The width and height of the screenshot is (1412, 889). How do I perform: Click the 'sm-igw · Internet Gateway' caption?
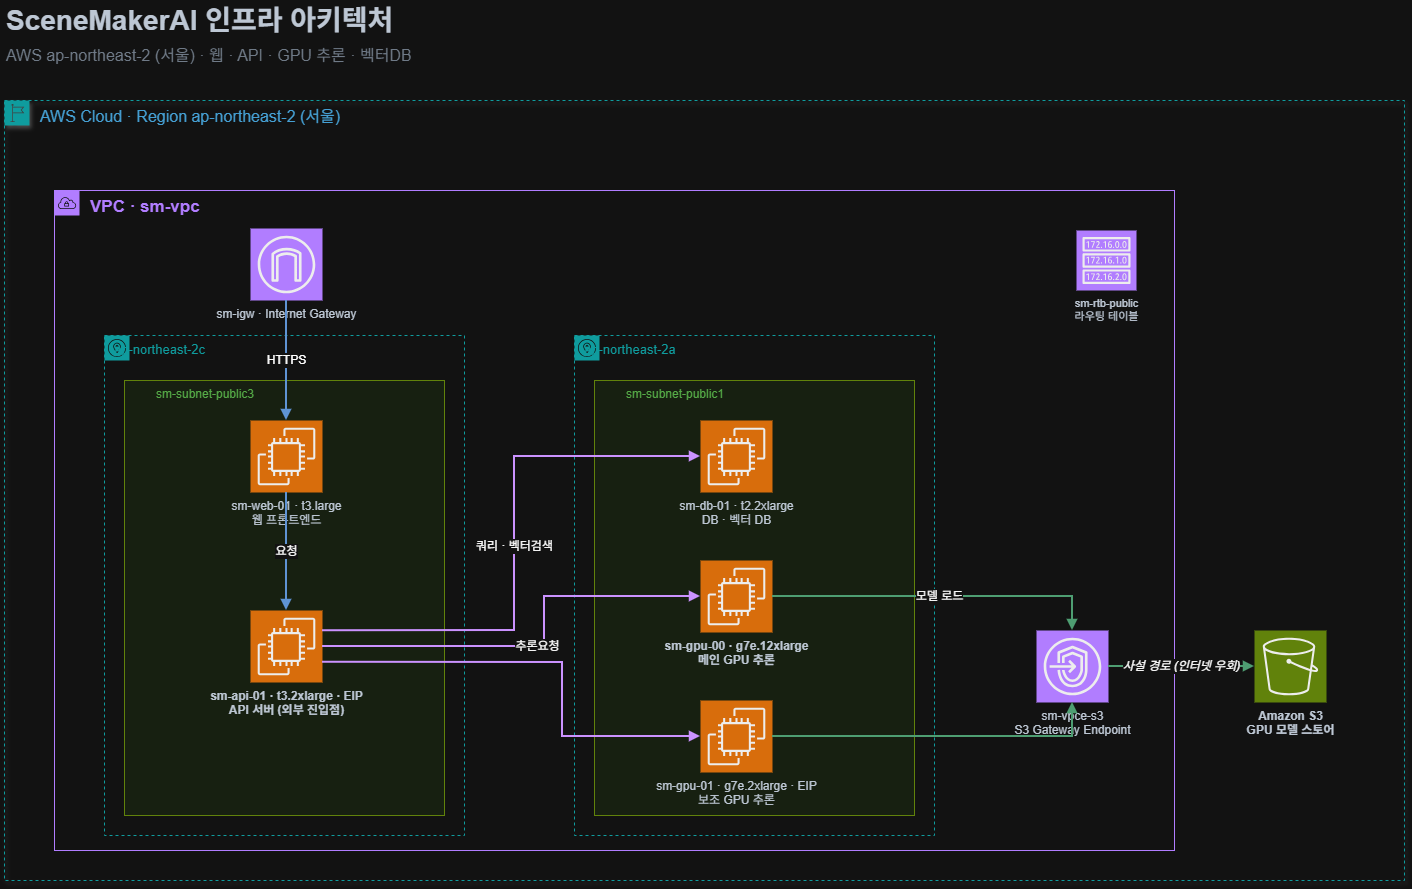(286, 314)
